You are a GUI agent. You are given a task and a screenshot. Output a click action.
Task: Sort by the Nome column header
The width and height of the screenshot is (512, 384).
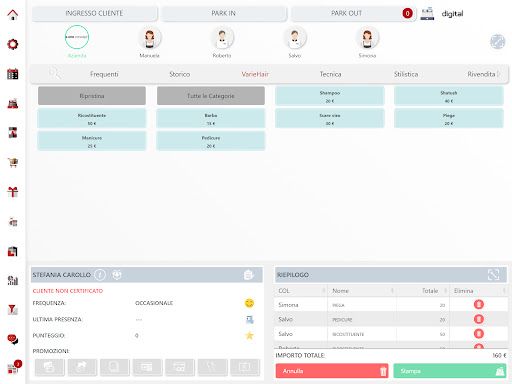[362, 291]
